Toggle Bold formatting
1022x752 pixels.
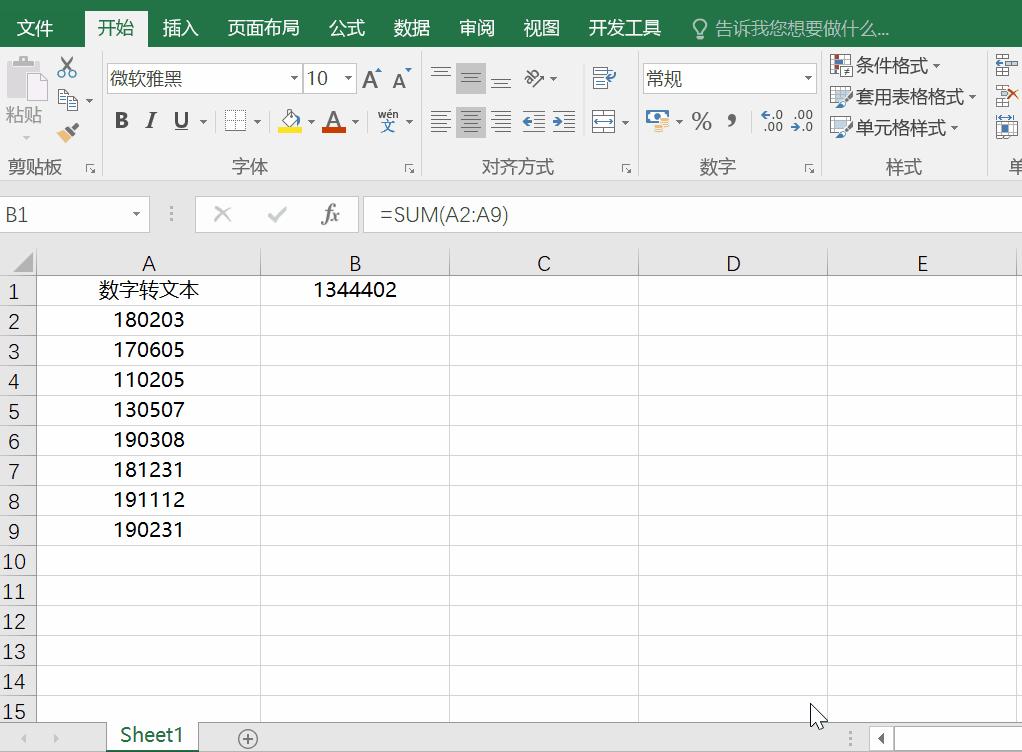click(122, 121)
